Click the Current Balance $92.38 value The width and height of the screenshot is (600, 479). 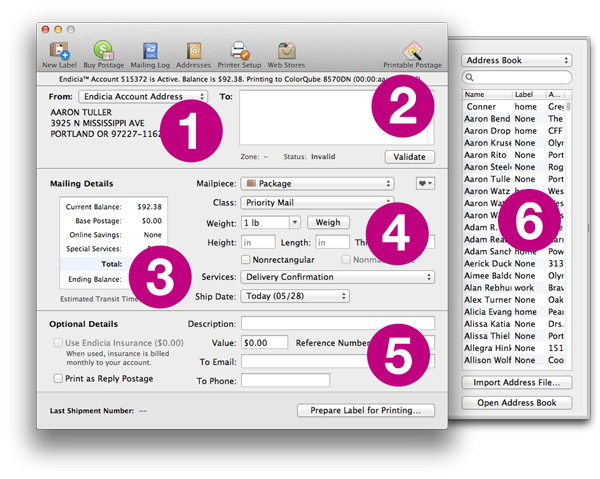tap(149, 207)
